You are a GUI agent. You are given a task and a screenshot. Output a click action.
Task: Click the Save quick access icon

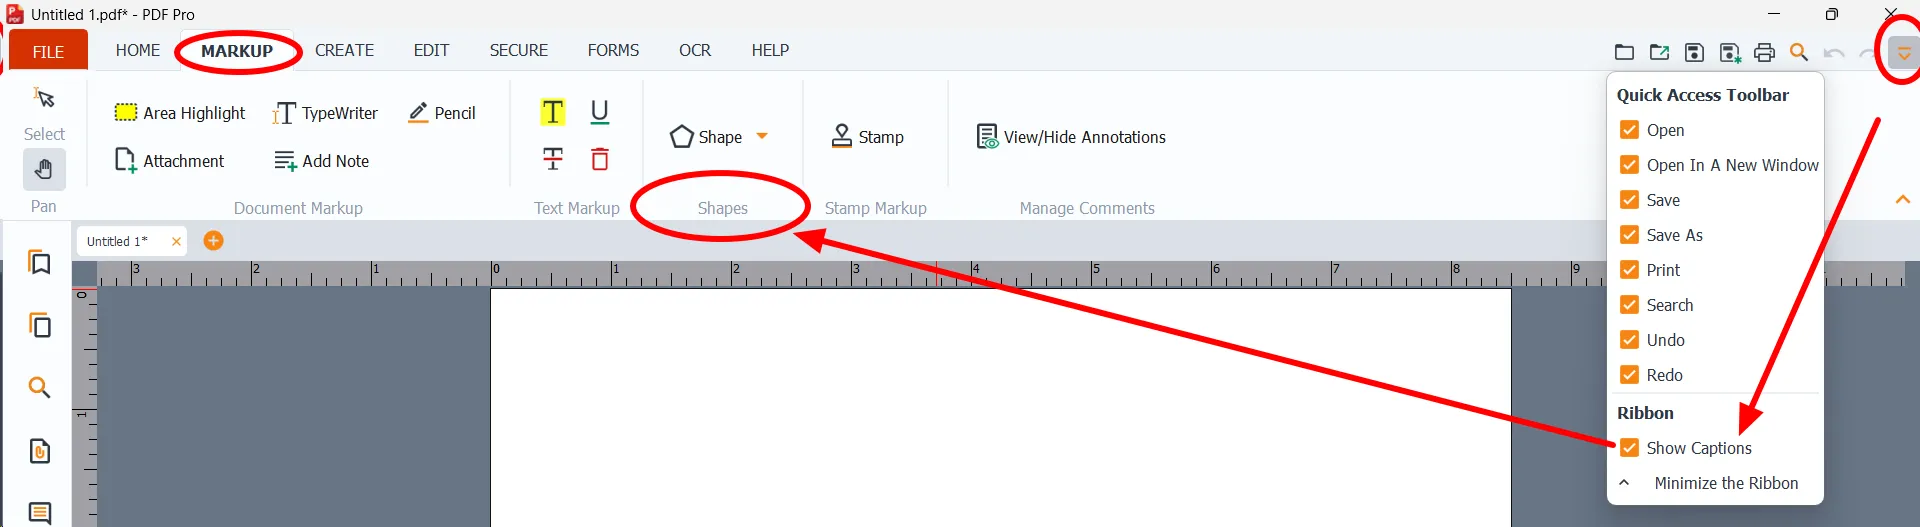1694,52
